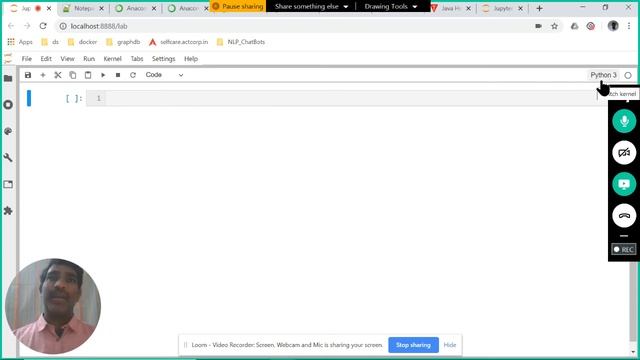
Task: Go back with the browser back arrow
Action: [x=11, y=26]
